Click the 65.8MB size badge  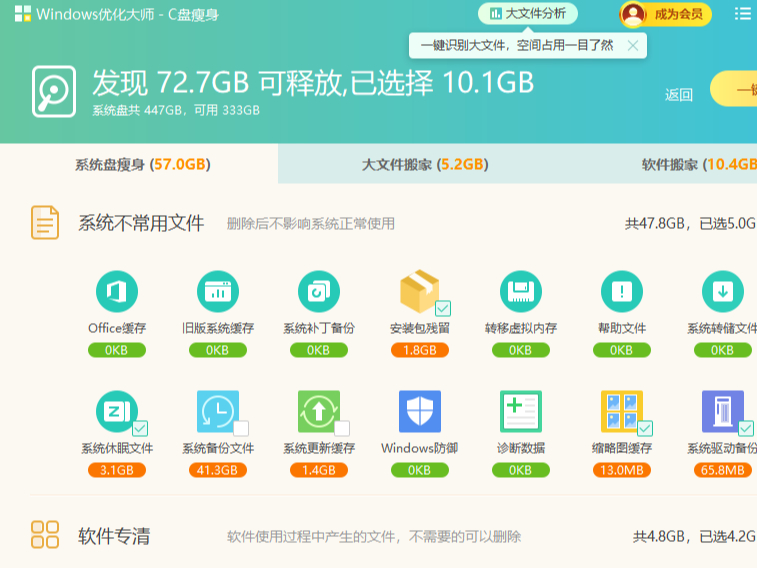tap(722, 470)
